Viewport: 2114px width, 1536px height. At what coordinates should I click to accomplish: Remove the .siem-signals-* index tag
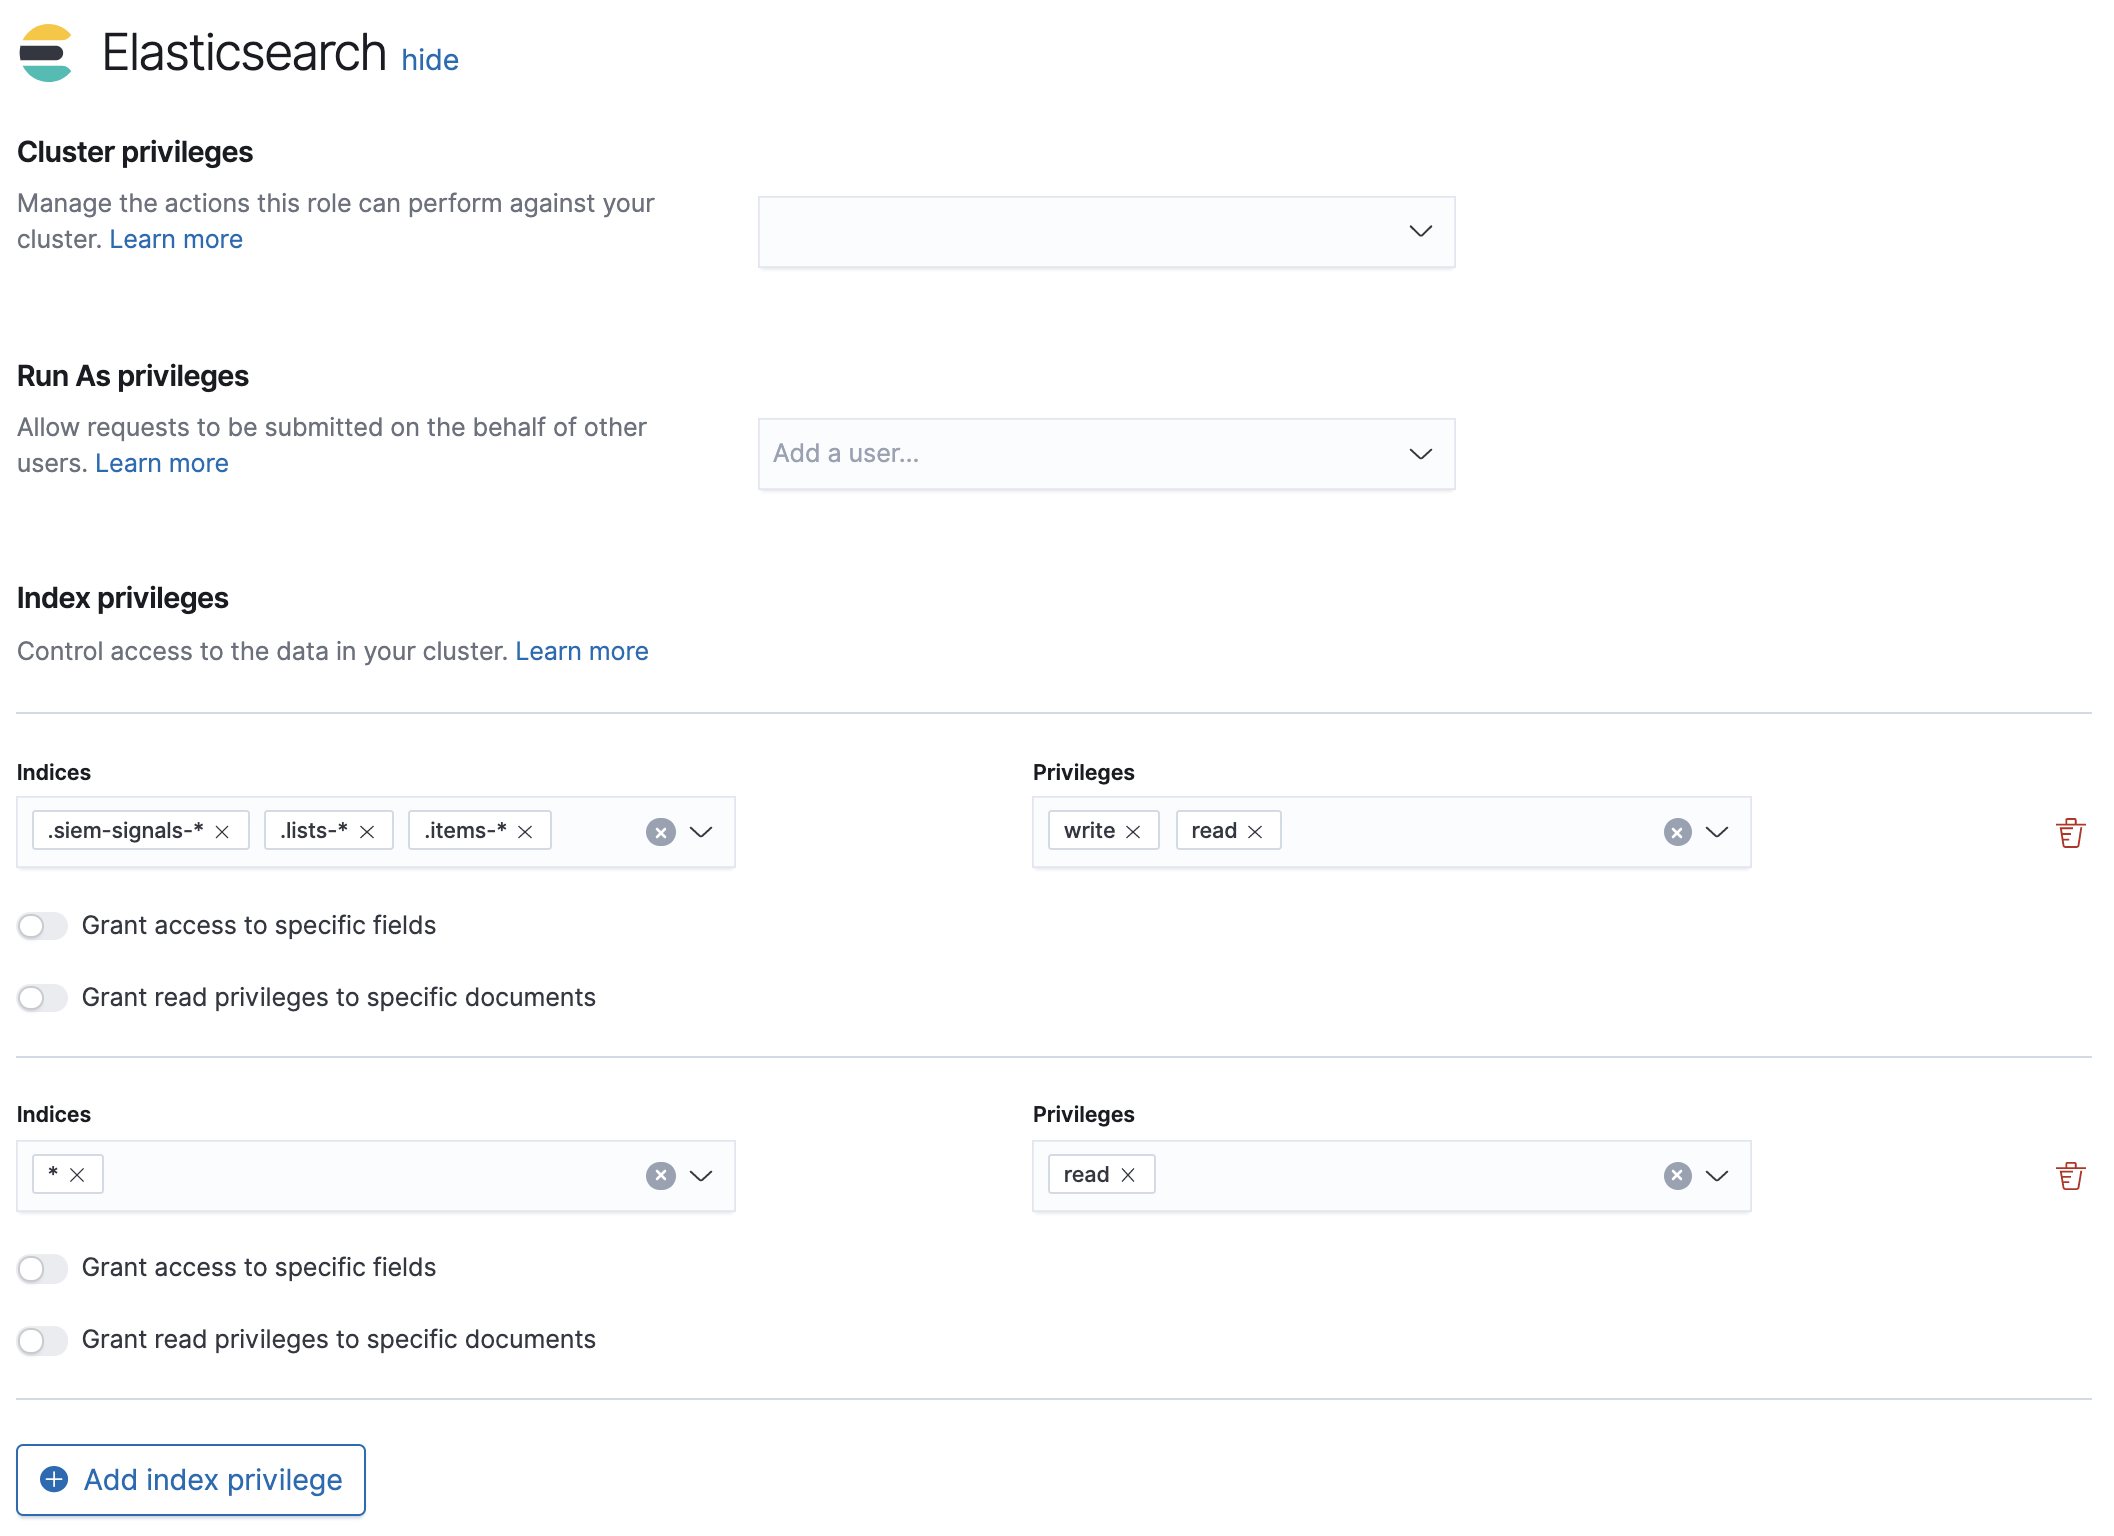222,832
